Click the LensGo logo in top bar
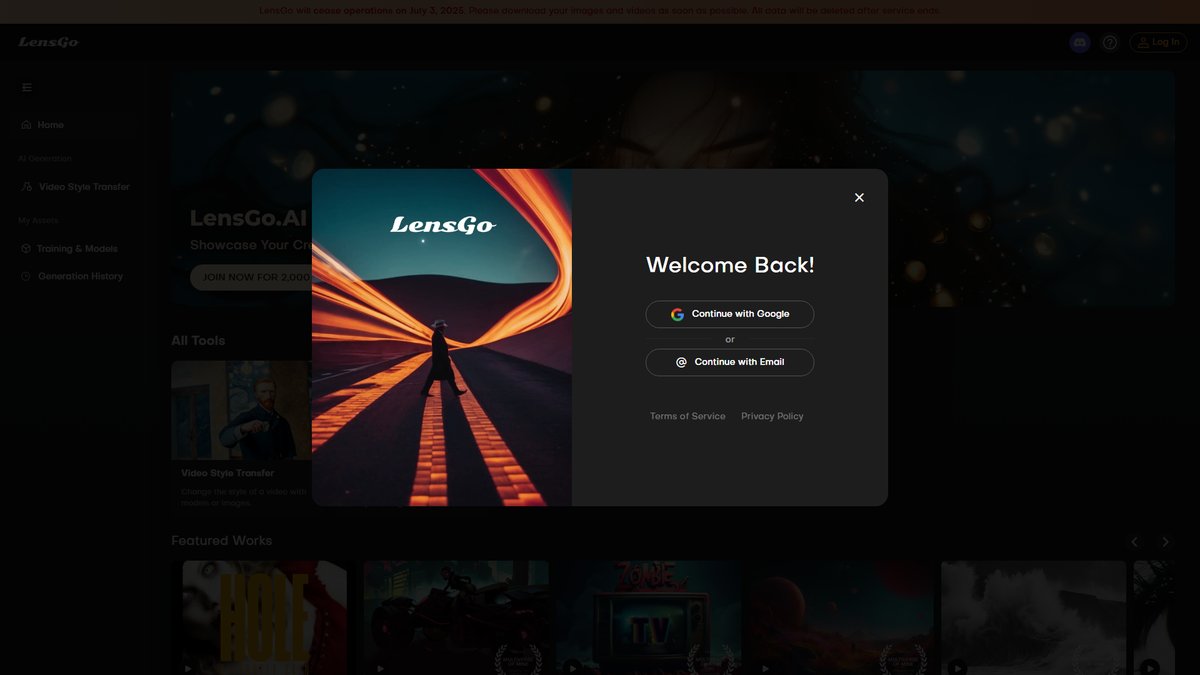This screenshot has width=1200, height=675. tap(48, 42)
